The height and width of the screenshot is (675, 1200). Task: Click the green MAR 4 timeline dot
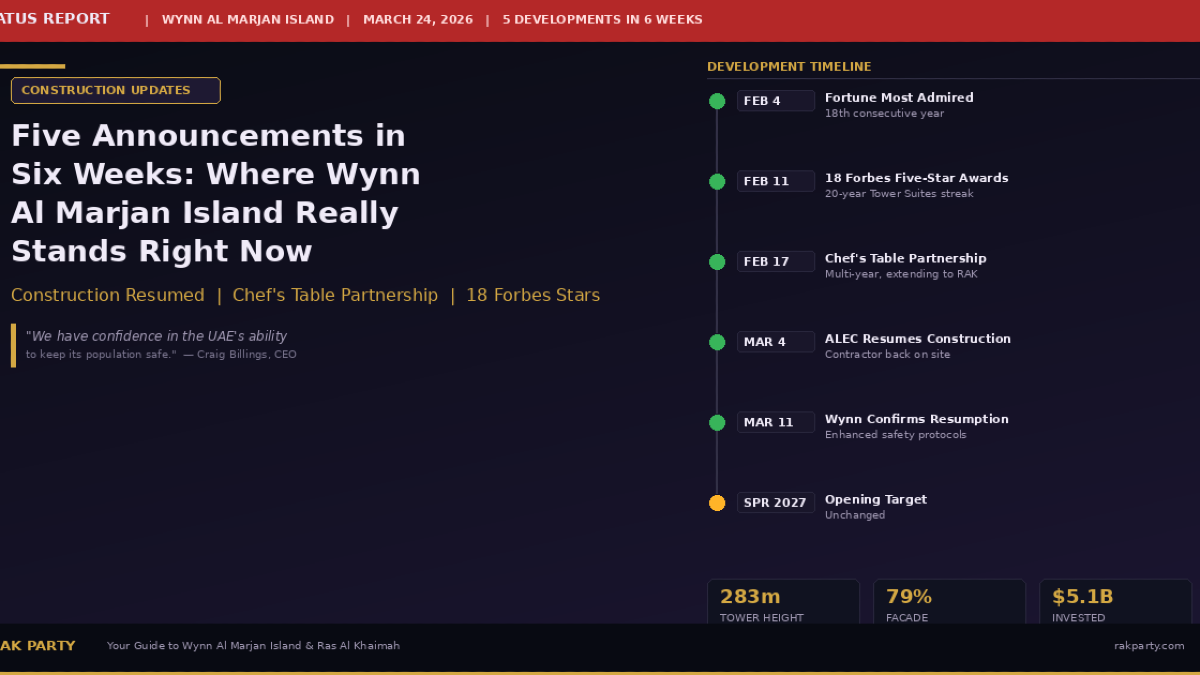tap(717, 342)
